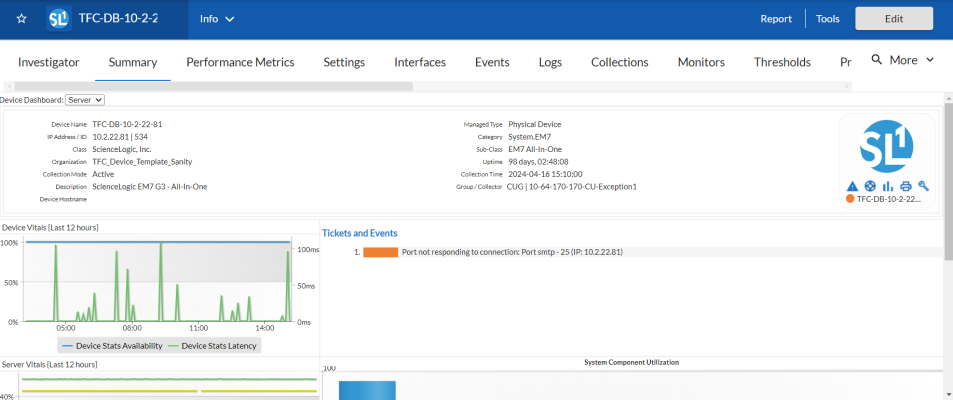Toggle Device Stats Availability legend series
This screenshot has height=400, width=953.
pos(111,345)
